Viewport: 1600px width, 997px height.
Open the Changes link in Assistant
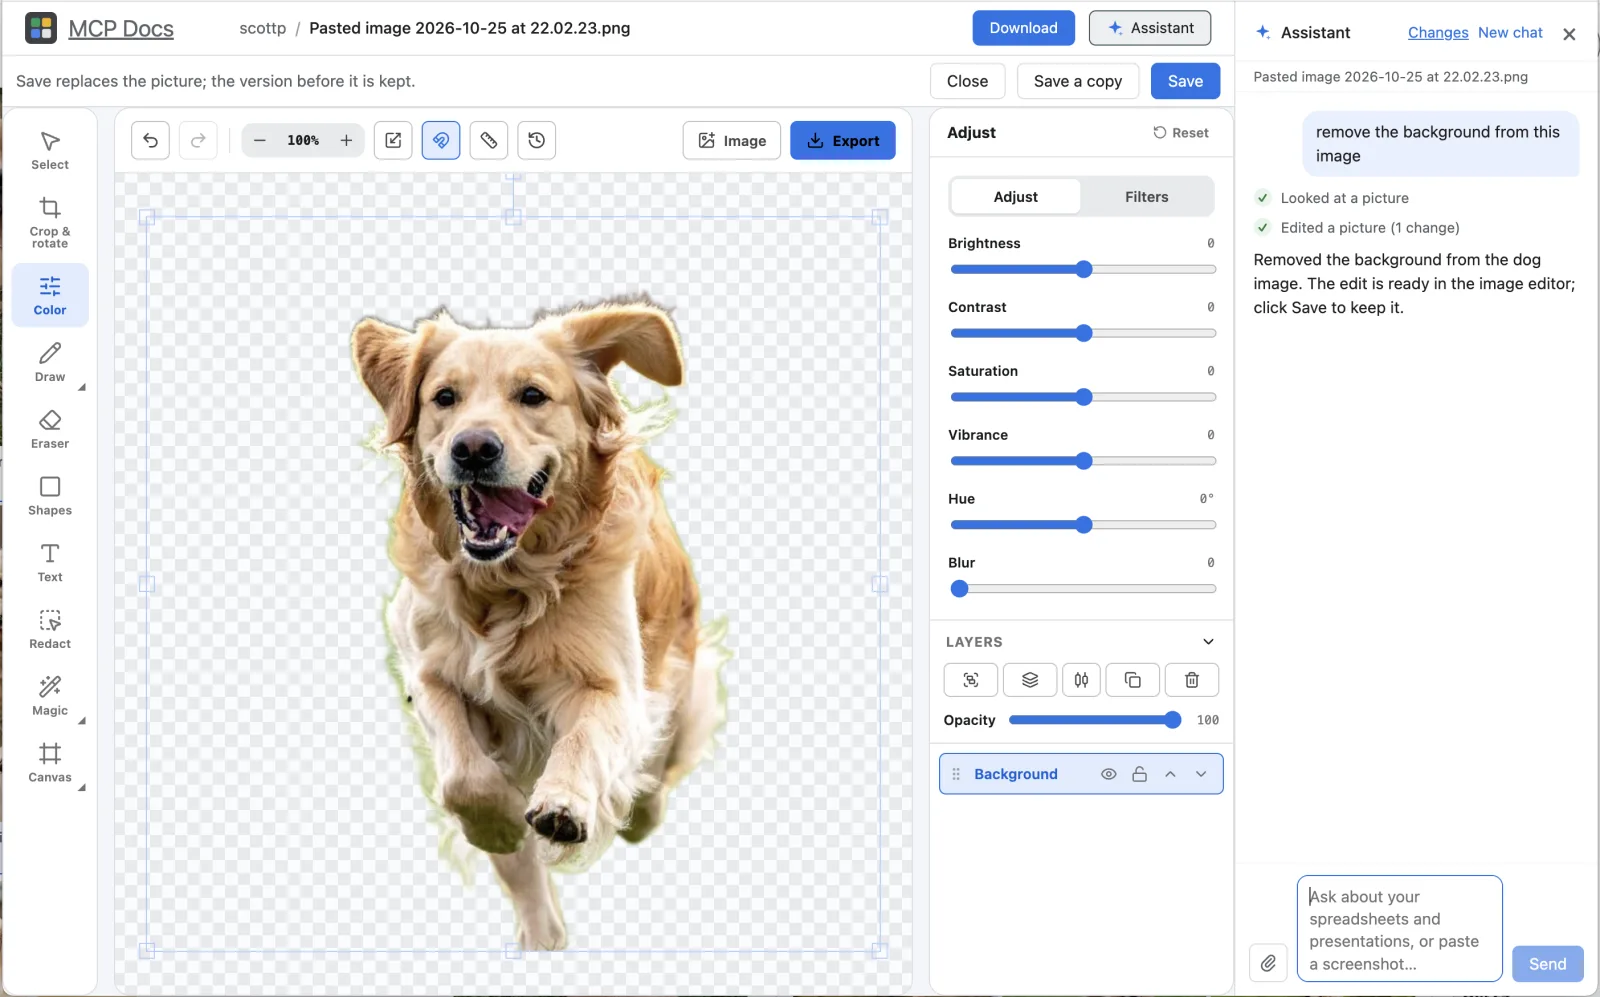(x=1438, y=33)
